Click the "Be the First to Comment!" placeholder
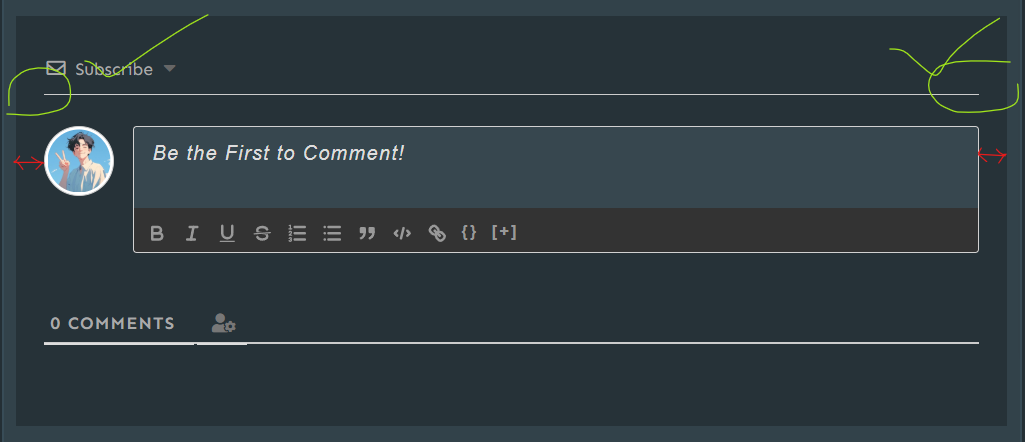 279,153
